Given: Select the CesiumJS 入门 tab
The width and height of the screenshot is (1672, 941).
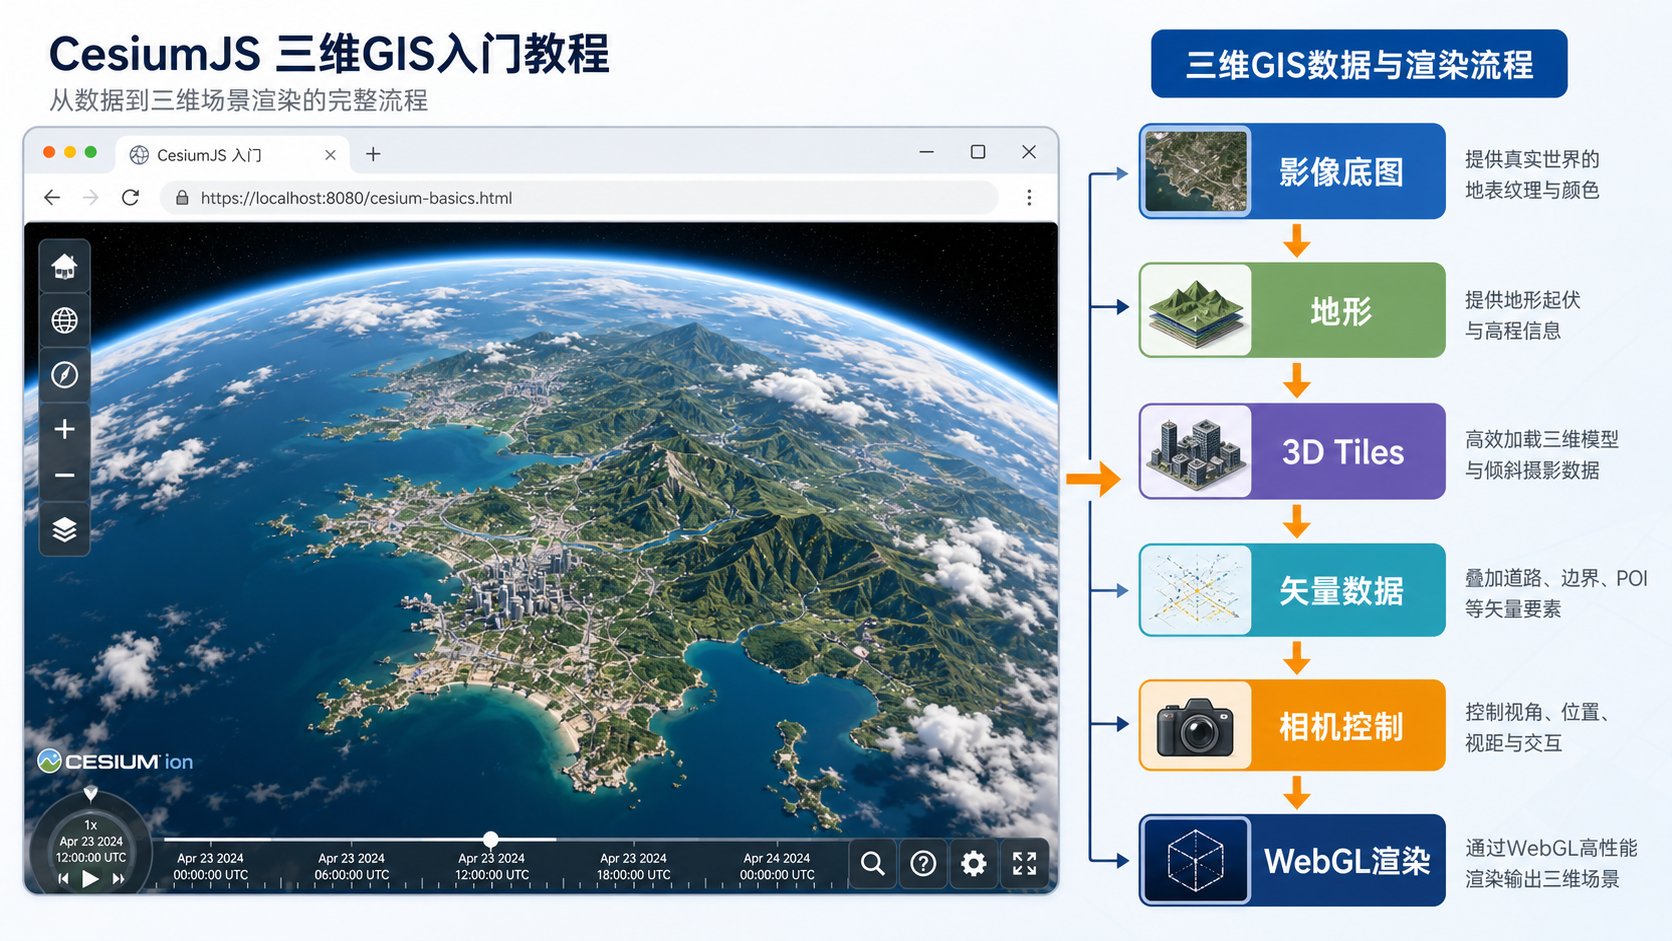Looking at the screenshot, I should [x=232, y=154].
